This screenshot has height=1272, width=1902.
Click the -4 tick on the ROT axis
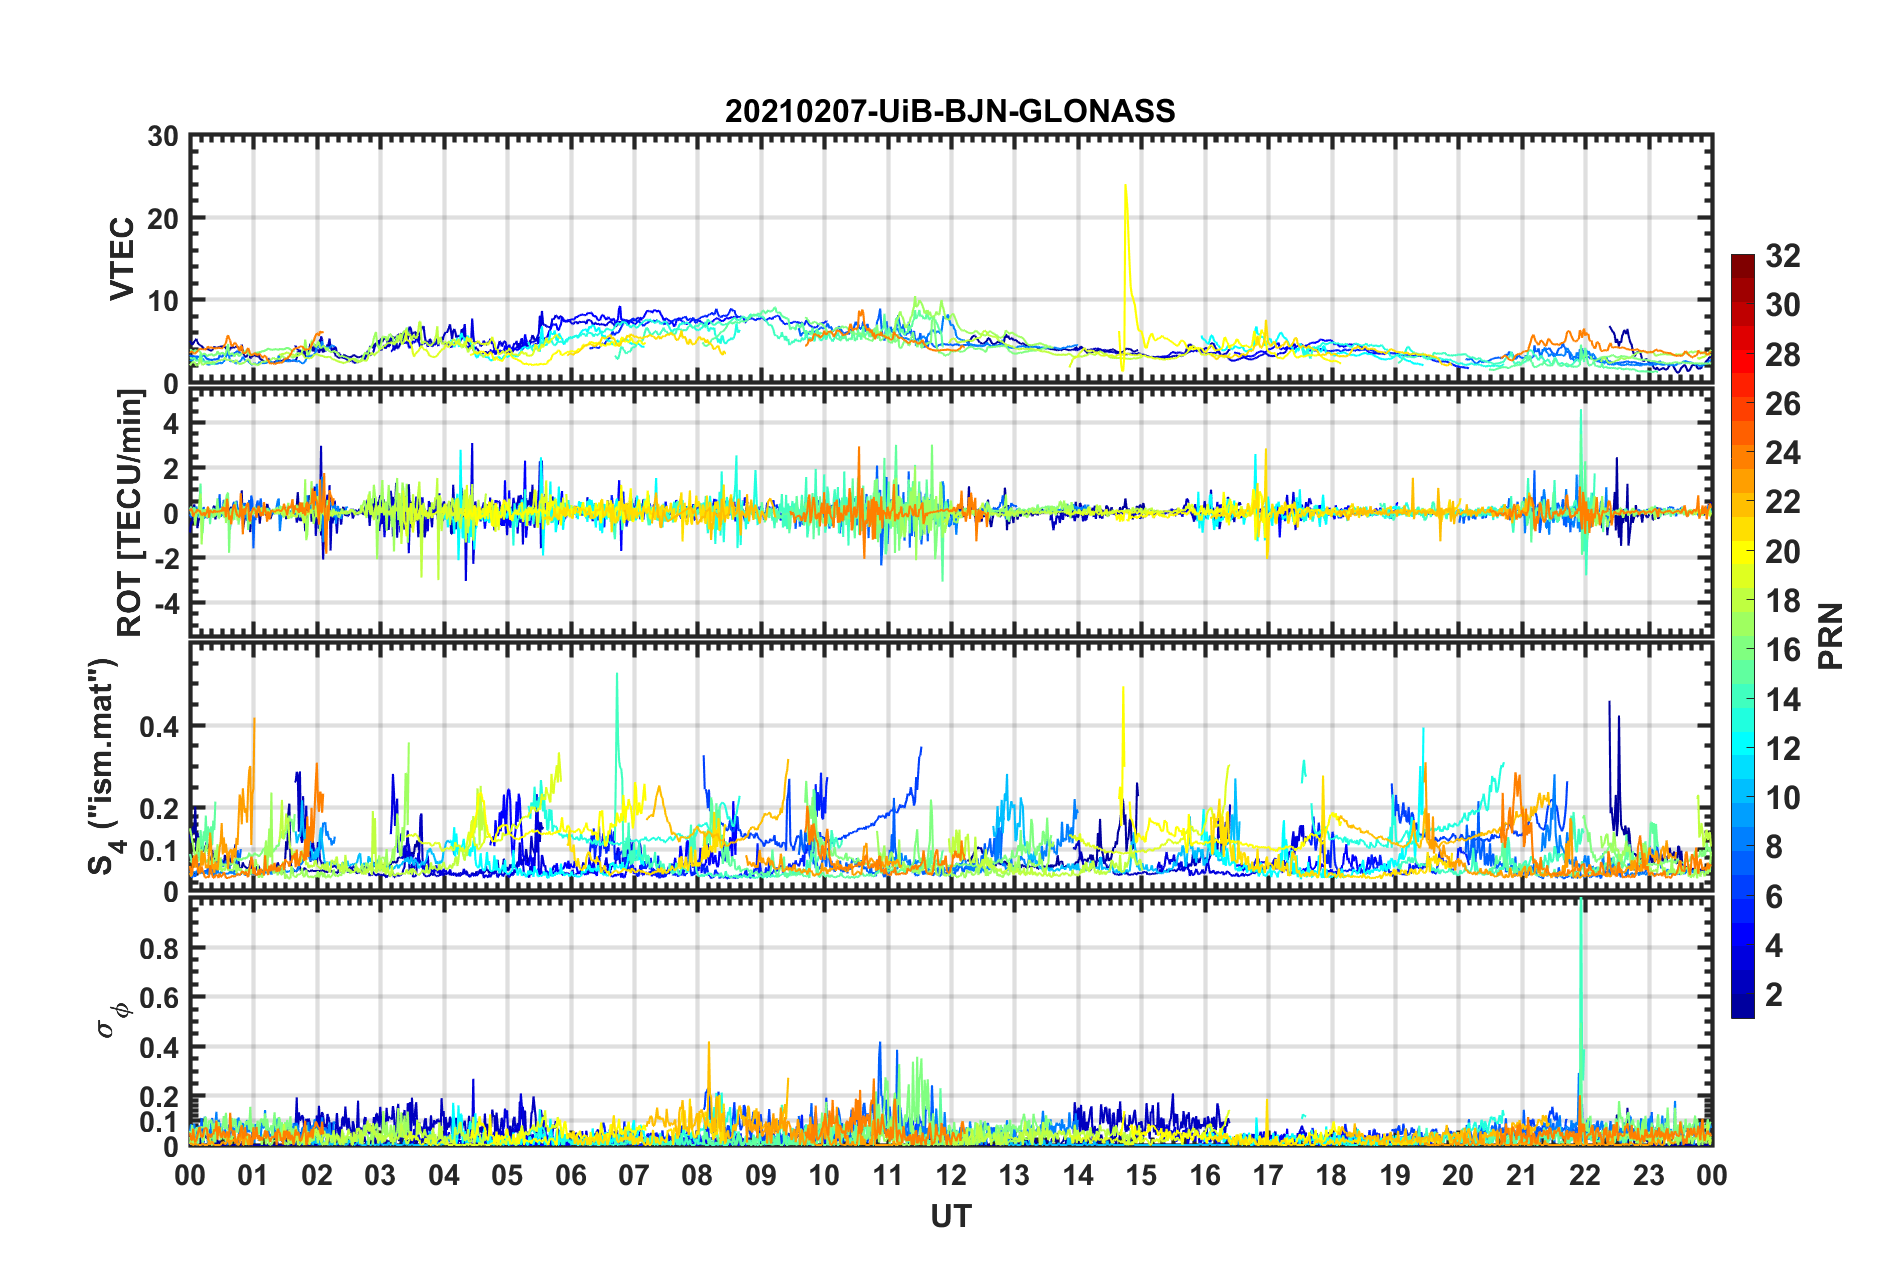166,604
